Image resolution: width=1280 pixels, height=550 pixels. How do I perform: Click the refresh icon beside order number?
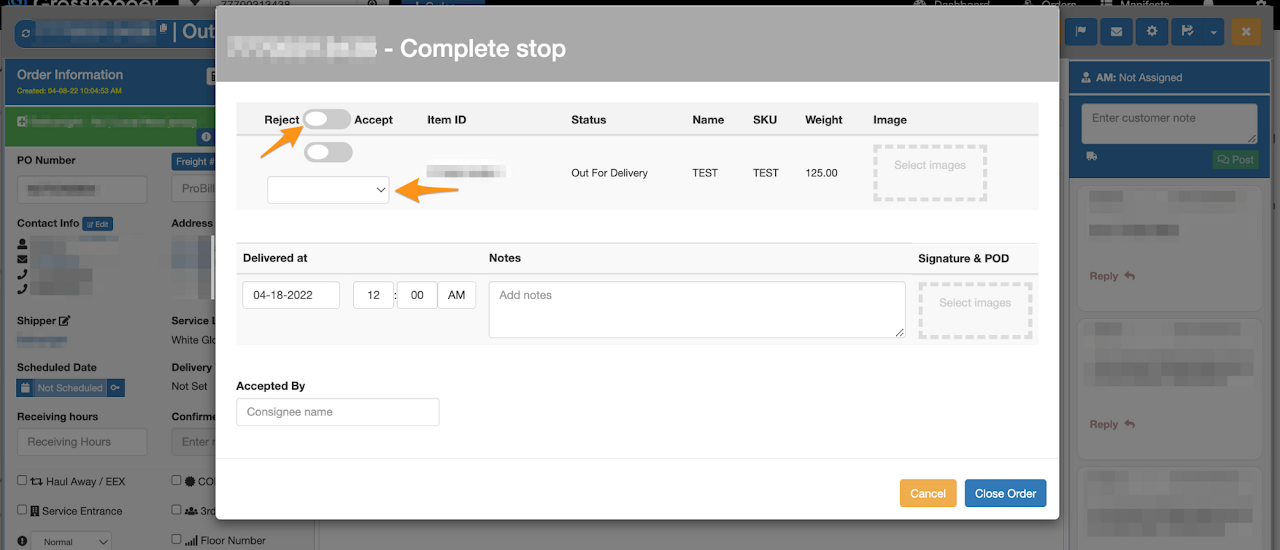click(x=26, y=33)
